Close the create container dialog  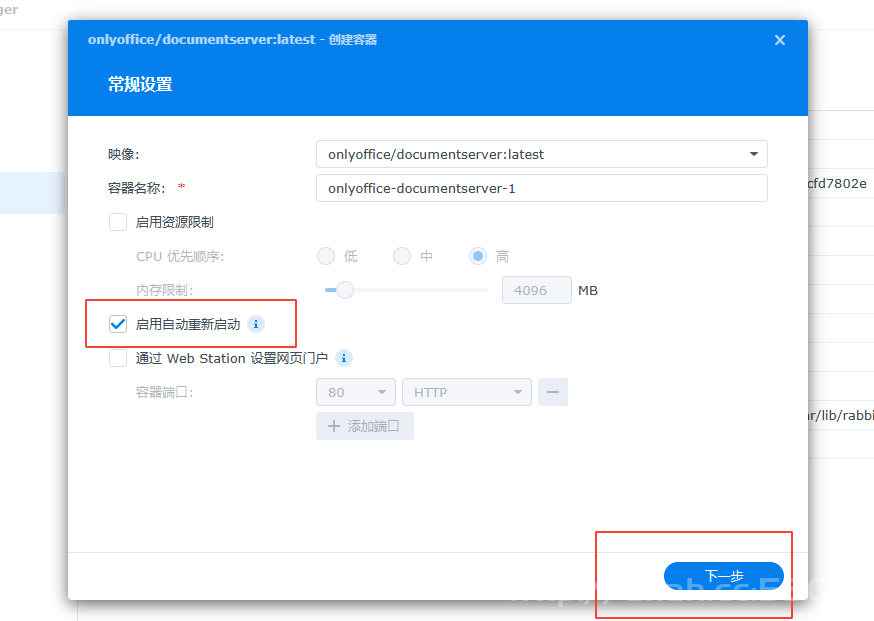tap(780, 40)
